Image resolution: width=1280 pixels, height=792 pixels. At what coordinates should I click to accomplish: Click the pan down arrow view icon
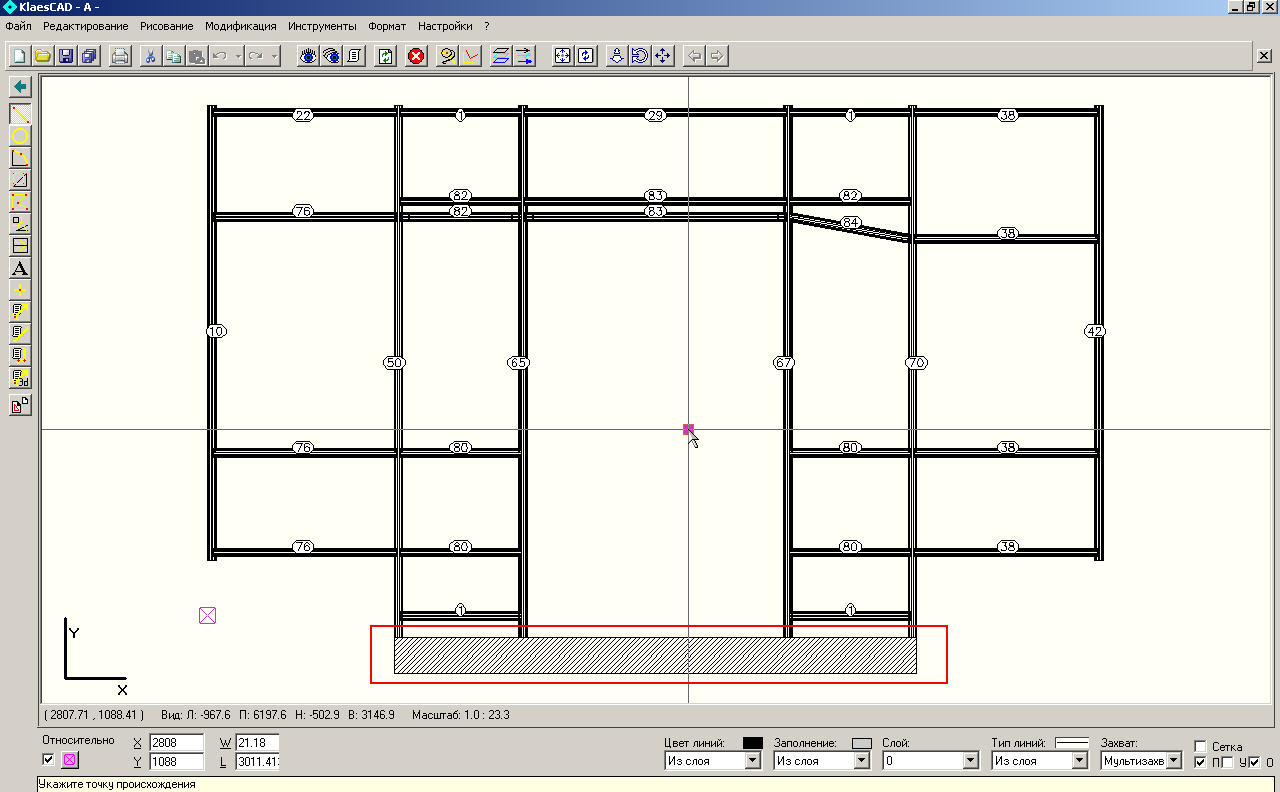point(617,56)
